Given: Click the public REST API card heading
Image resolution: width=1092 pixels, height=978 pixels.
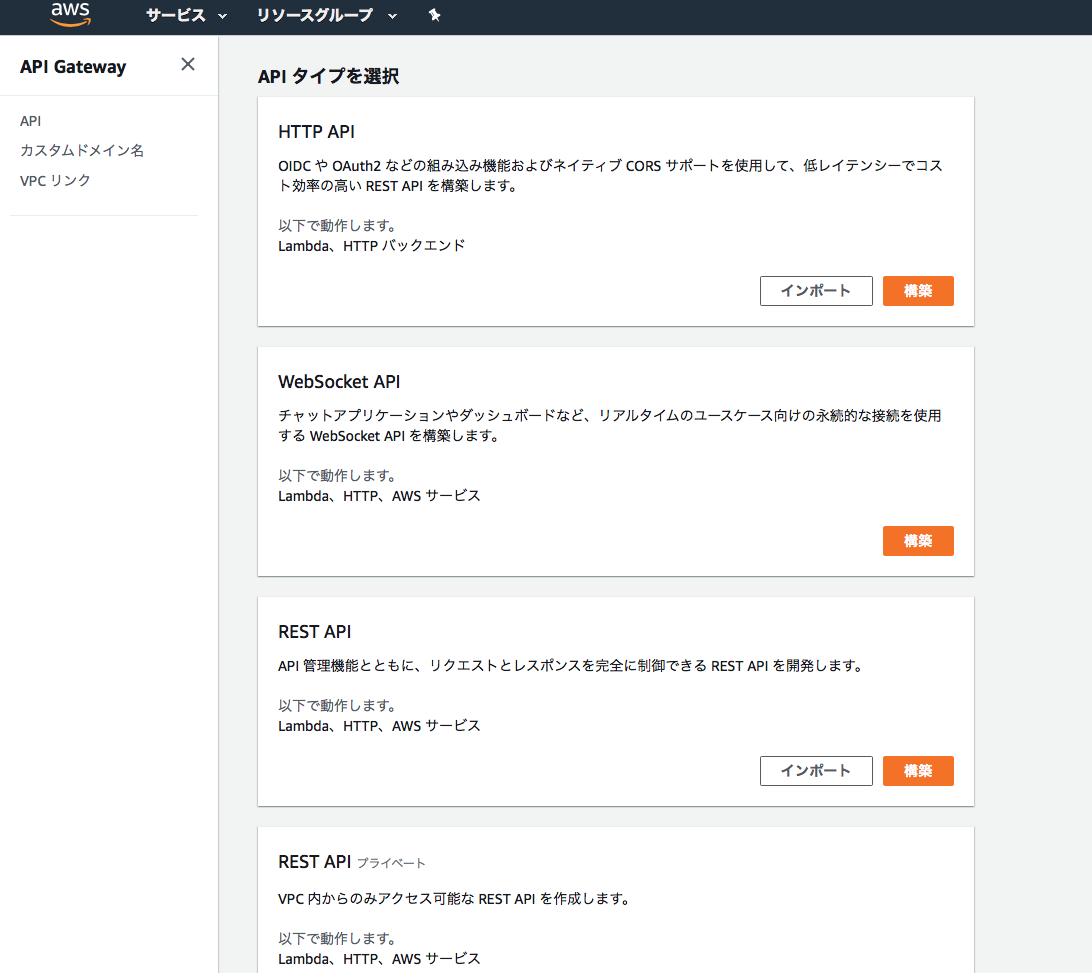Looking at the screenshot, I should tap(315, 632).
